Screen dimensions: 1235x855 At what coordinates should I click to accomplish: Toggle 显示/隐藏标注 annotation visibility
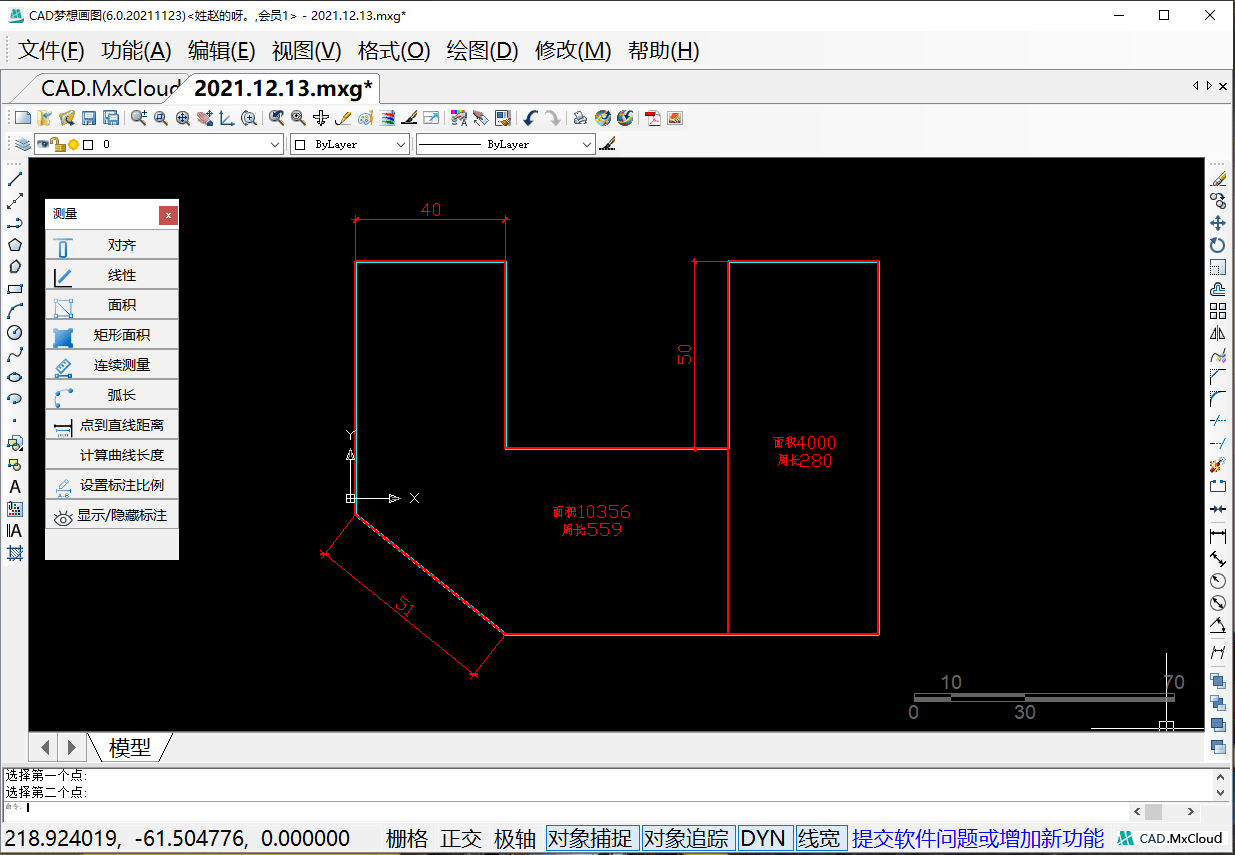point(112,515)
